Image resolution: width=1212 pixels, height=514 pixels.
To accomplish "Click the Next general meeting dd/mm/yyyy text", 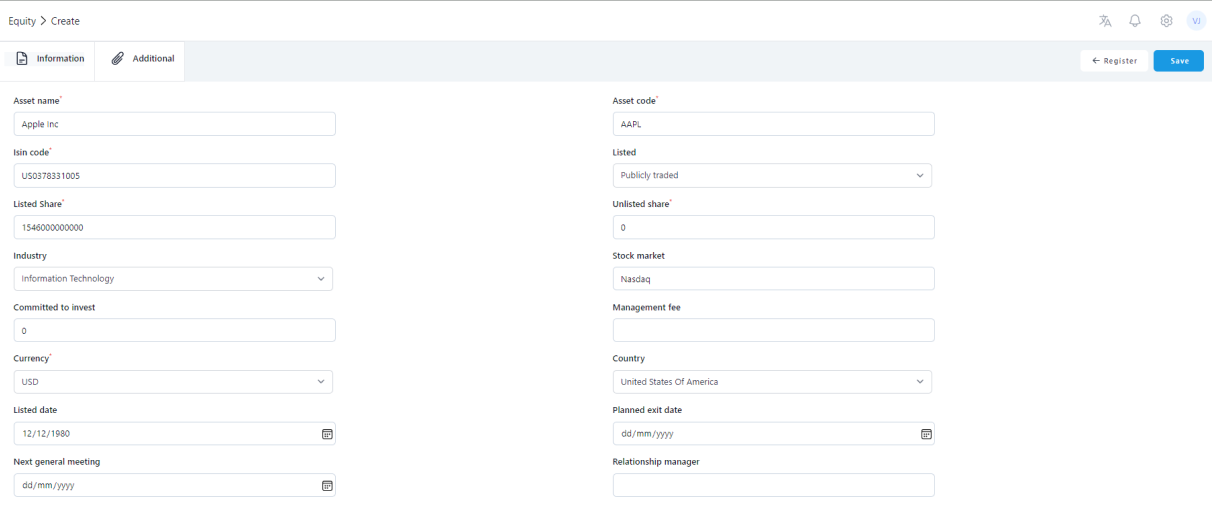I will (x=48, y=485).
